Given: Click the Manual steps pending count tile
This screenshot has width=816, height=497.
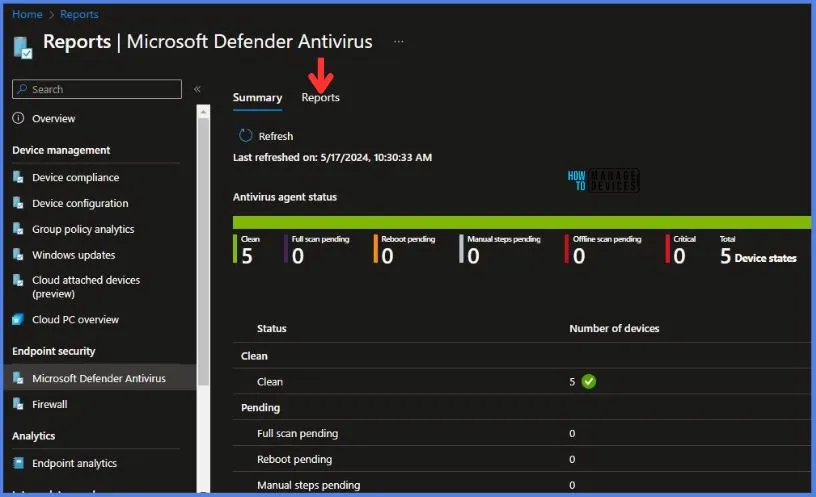Looking at the screenshot, I should pos(500,249).
